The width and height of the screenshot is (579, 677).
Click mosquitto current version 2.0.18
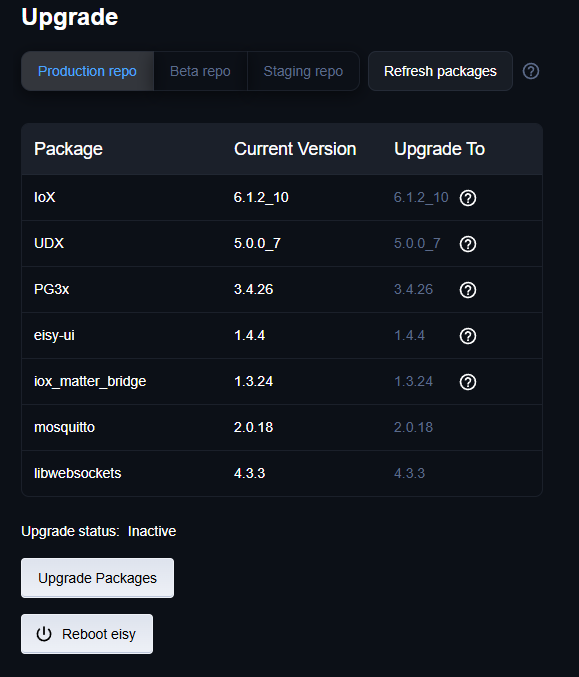(x=253, y=427)
